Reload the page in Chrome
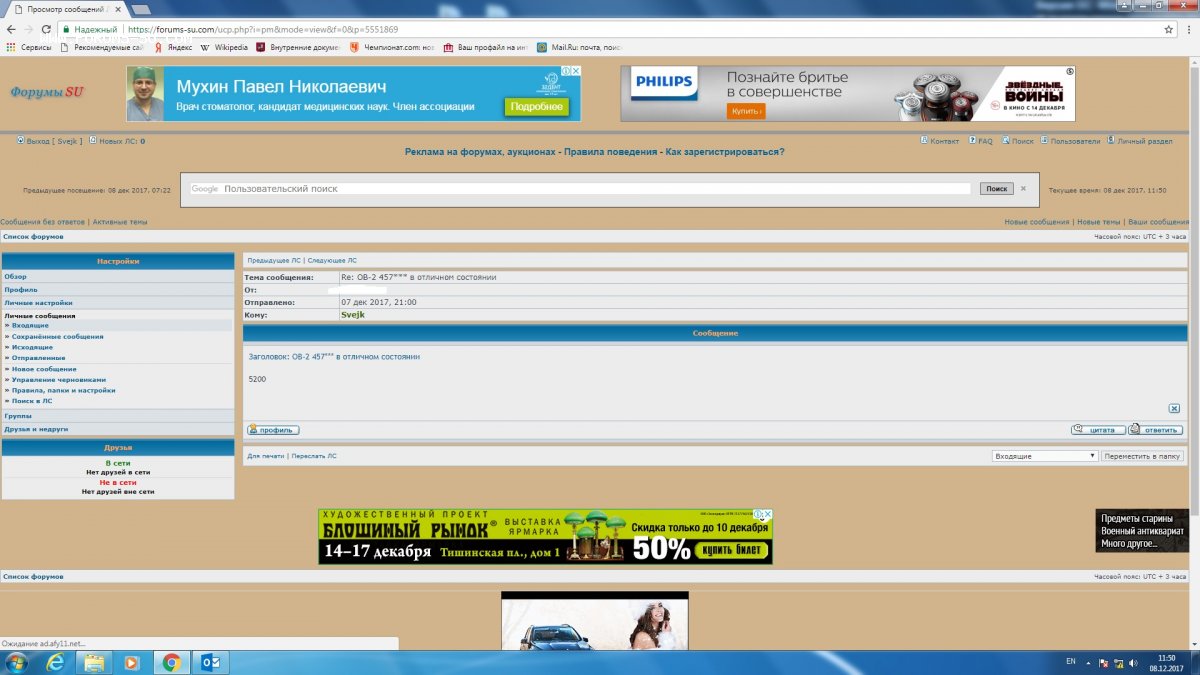 coord(43,30)
